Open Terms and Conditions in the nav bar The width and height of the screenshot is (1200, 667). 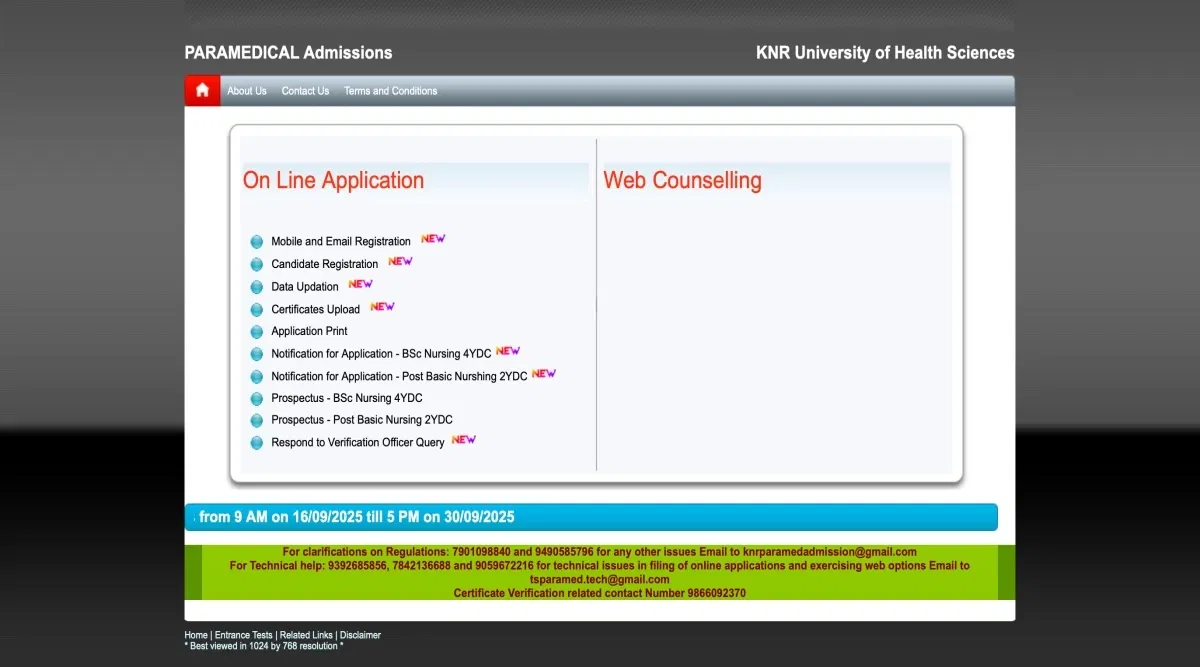coord(391,91)
